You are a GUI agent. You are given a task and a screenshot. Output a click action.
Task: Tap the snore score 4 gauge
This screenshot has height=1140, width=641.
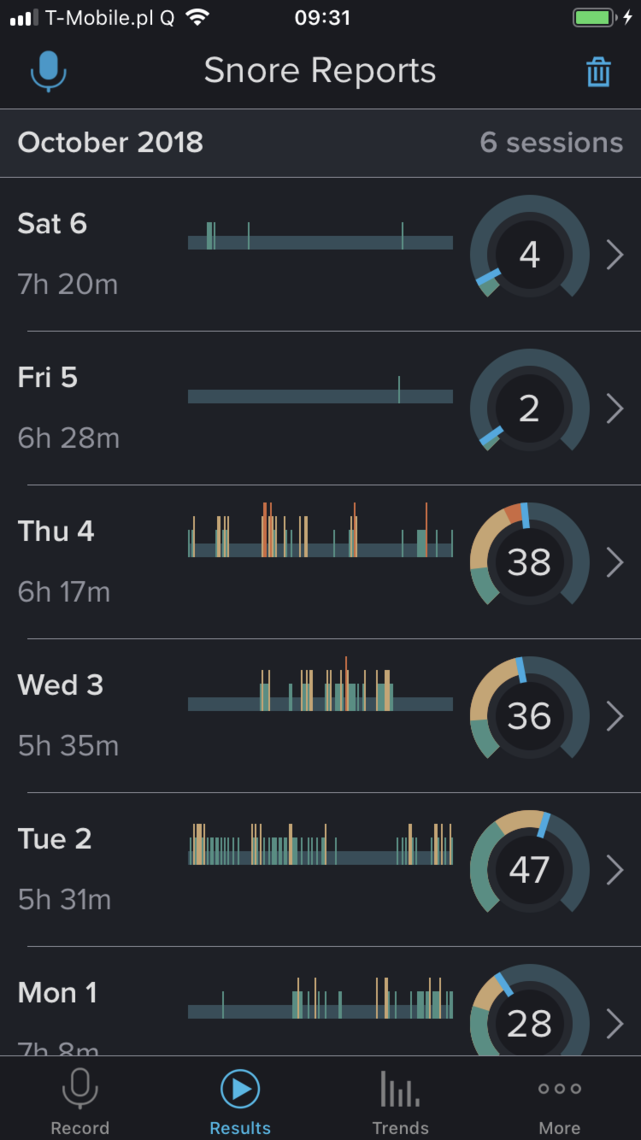click(x=529, y=255)
